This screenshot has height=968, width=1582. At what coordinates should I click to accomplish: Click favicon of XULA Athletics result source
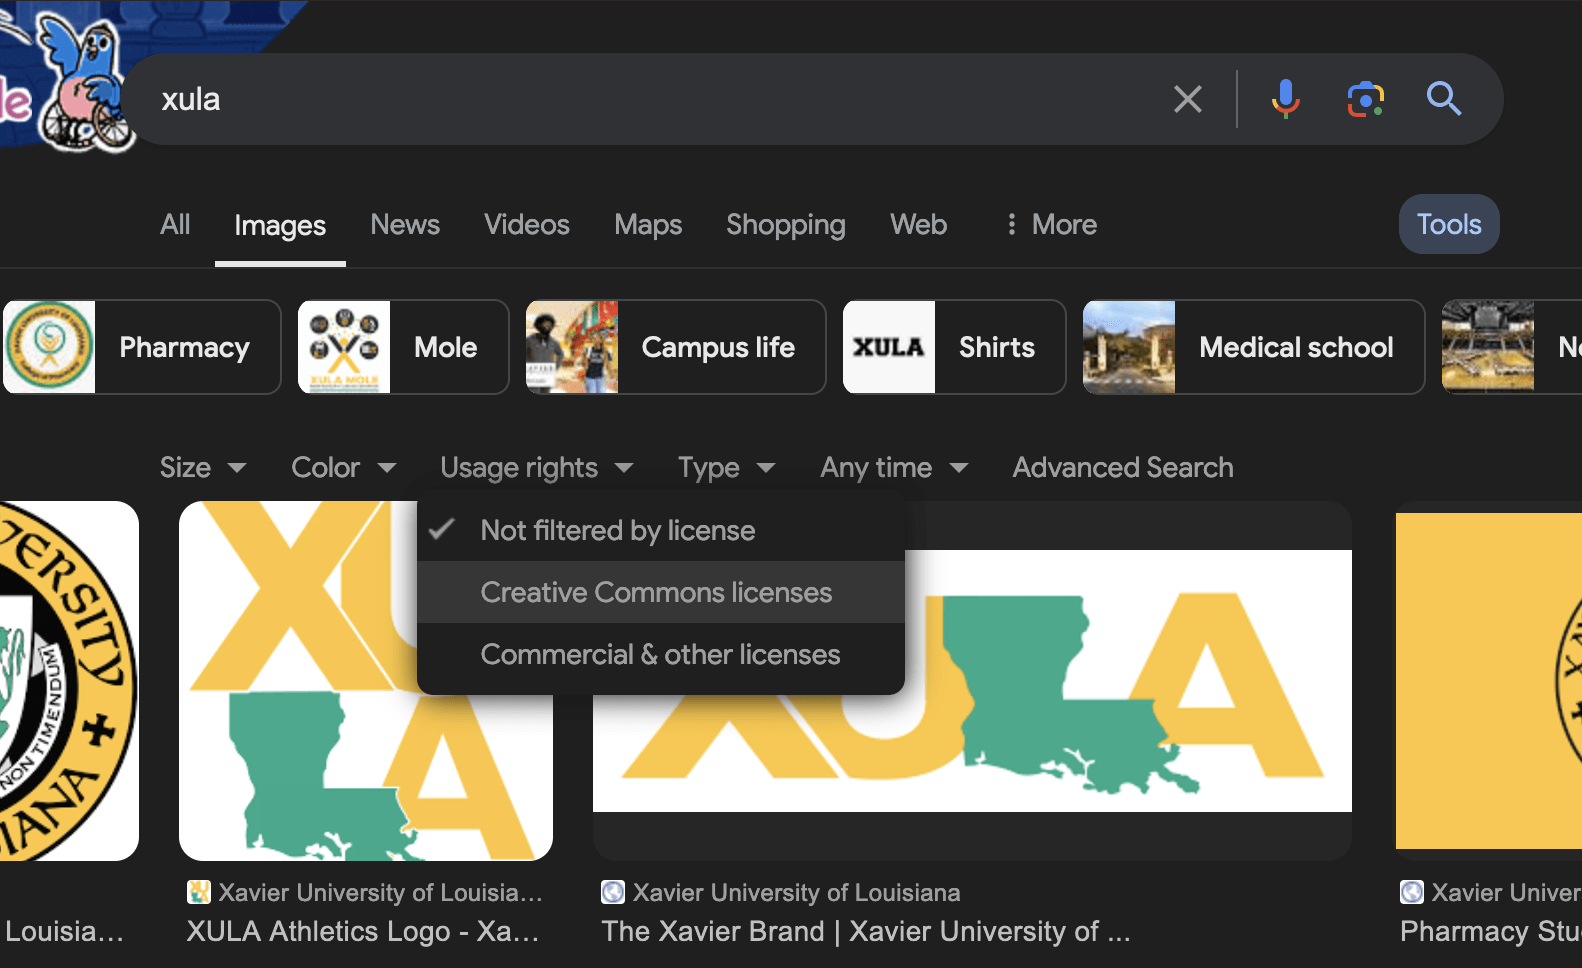pyautogui.click(x=199, y=892)
